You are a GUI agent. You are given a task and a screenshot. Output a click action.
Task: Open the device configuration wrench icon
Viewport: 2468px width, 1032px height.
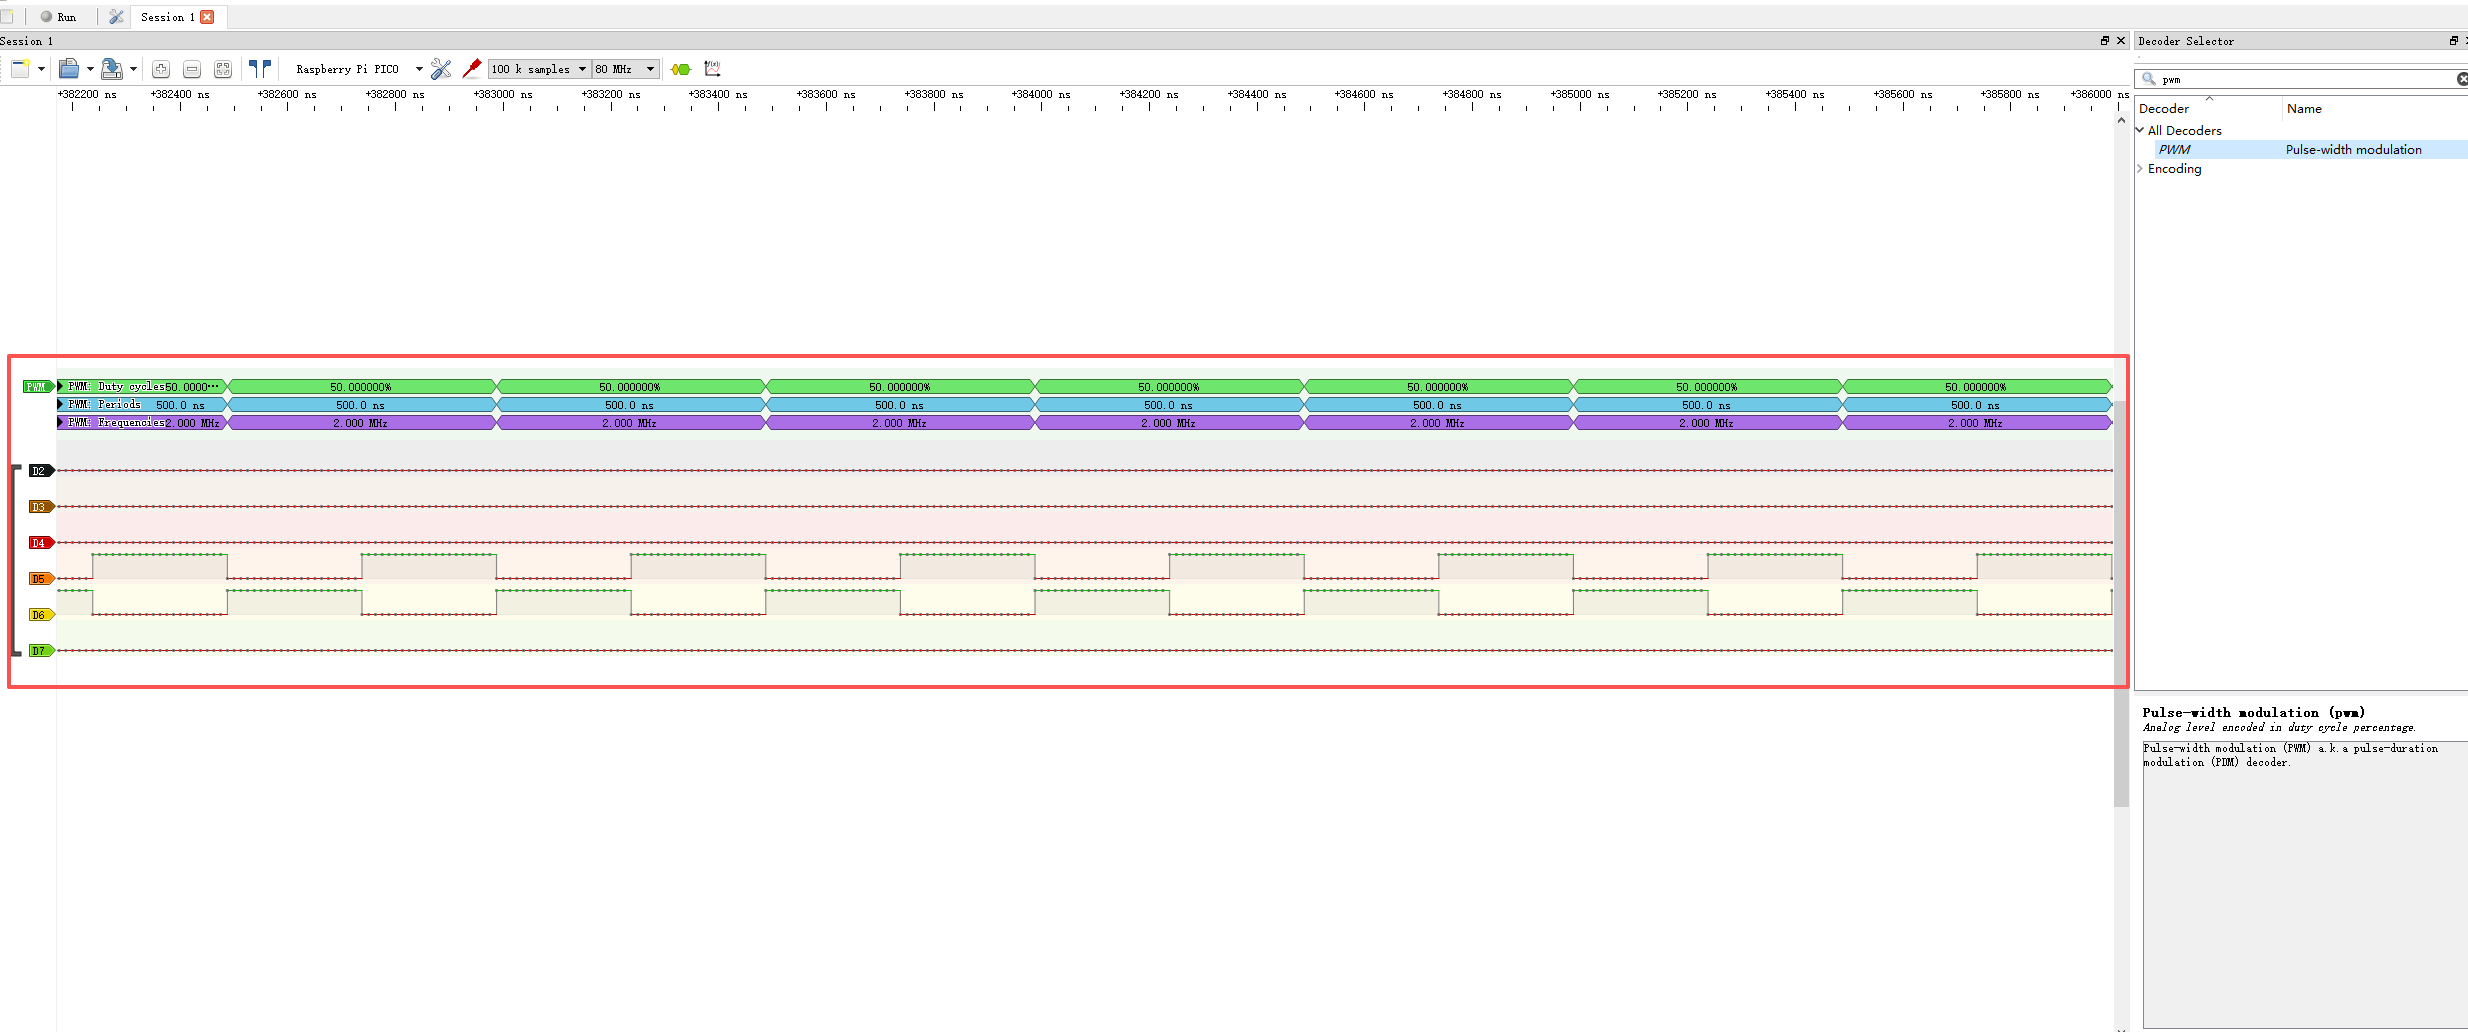pos(441,69)
